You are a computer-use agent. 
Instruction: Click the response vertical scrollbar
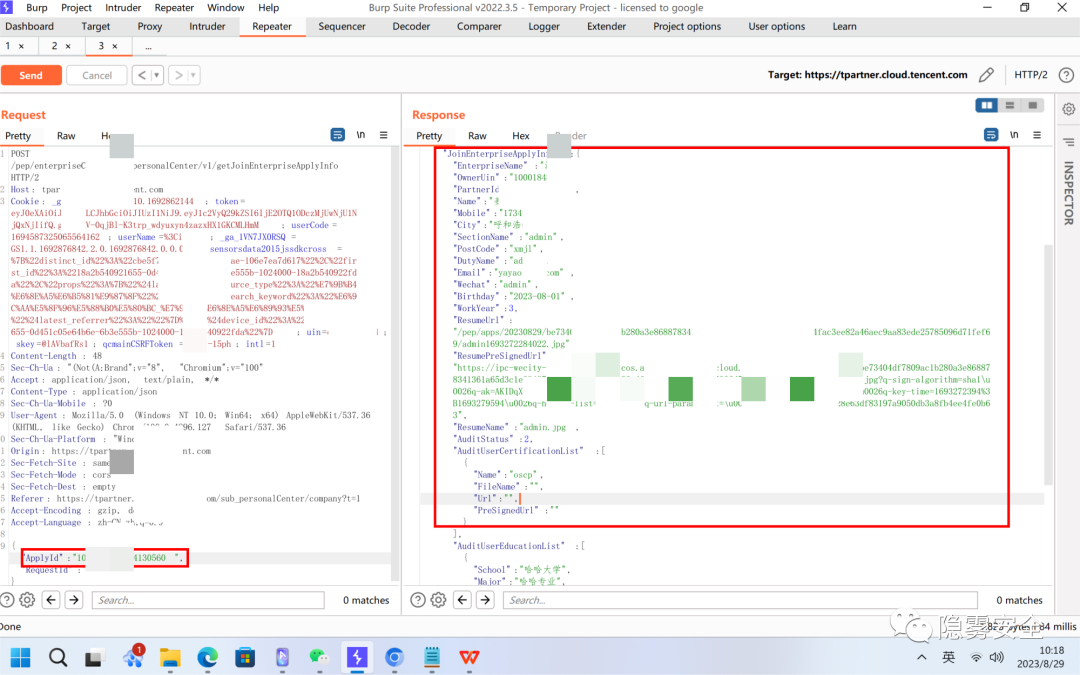click(1048, 365)
